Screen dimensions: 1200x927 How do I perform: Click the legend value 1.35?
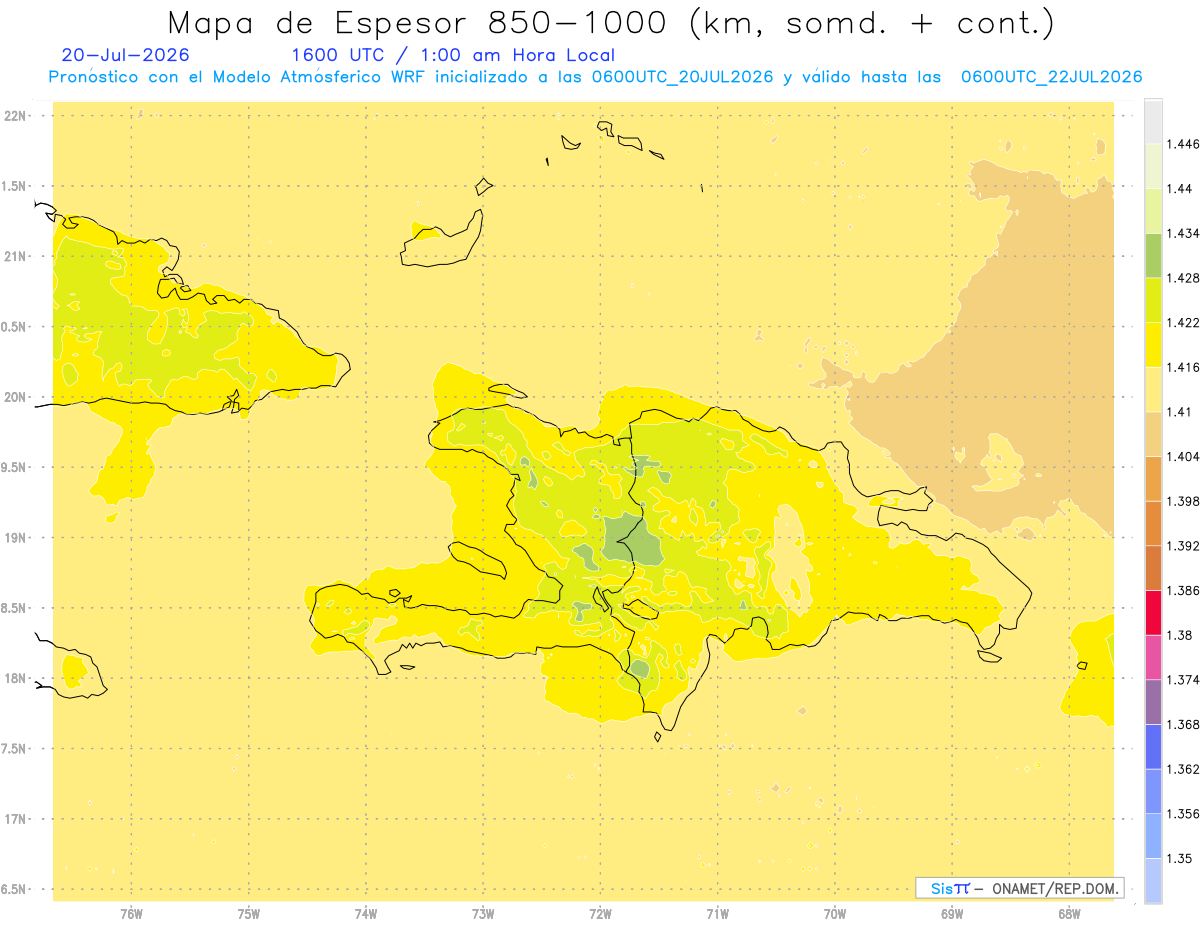1180,858
